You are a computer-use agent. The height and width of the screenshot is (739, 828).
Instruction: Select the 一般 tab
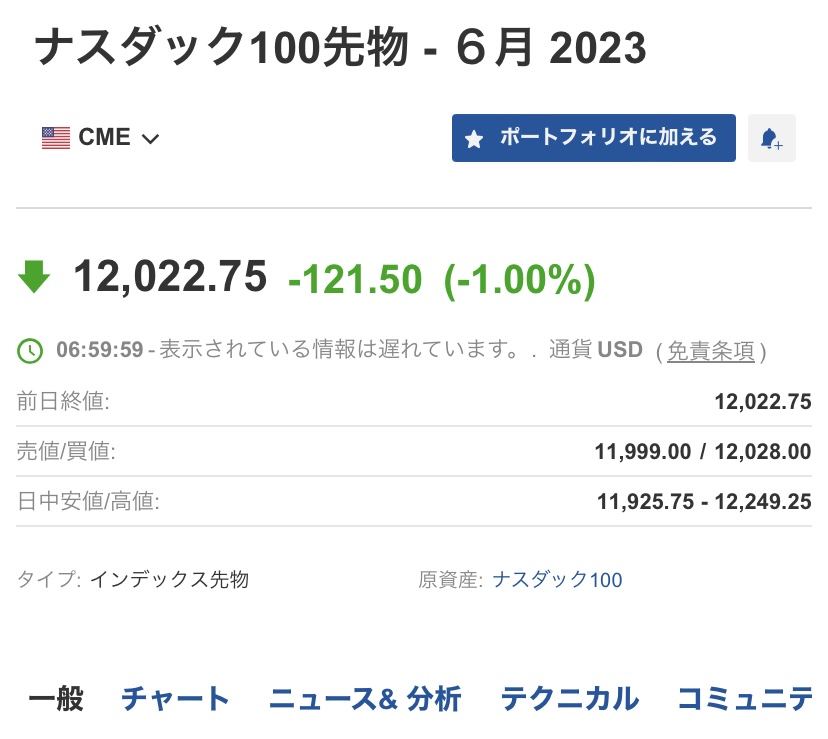click(x=56, y=698)
